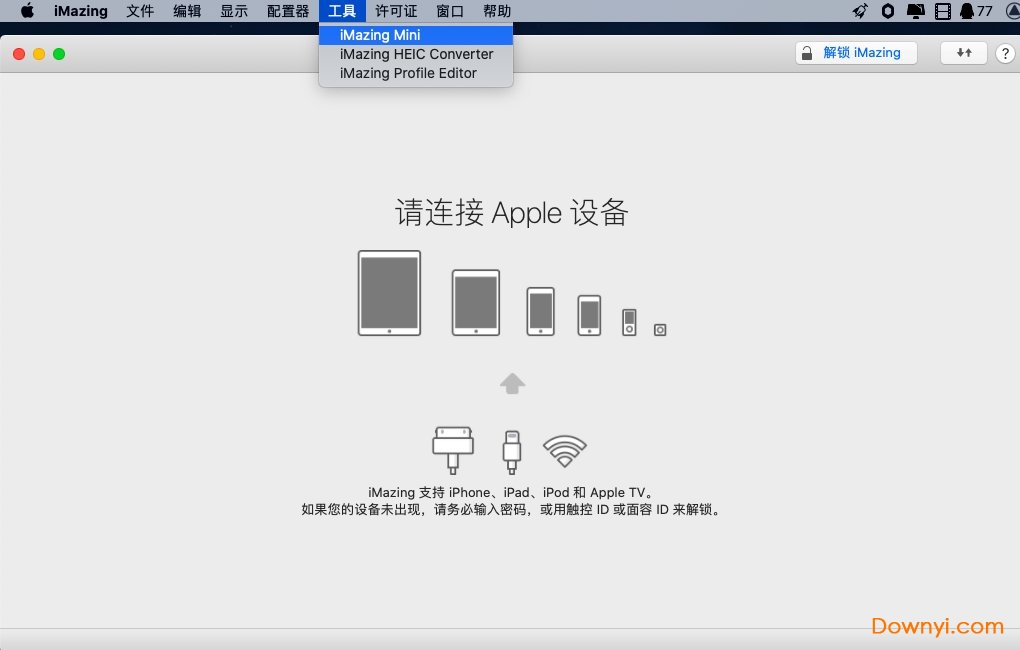Image resolution: width=1020 pixels, height=650 pixels.
Task: Open the 文件 menu
Action: coord(140,11)
